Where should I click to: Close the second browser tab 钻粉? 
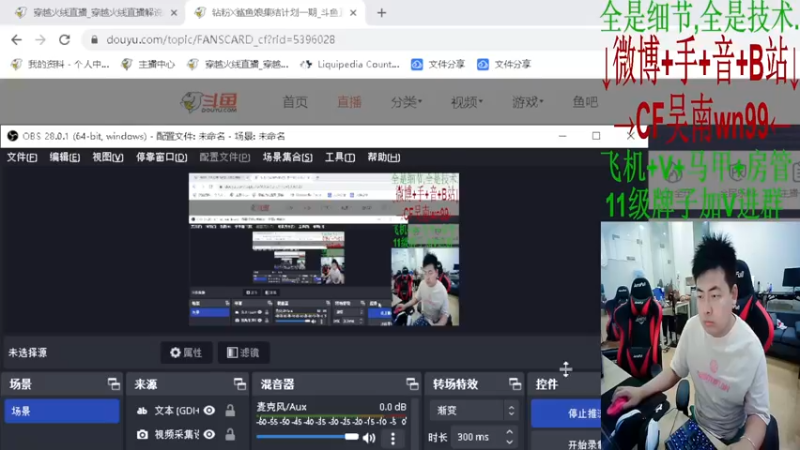(353, 13)
